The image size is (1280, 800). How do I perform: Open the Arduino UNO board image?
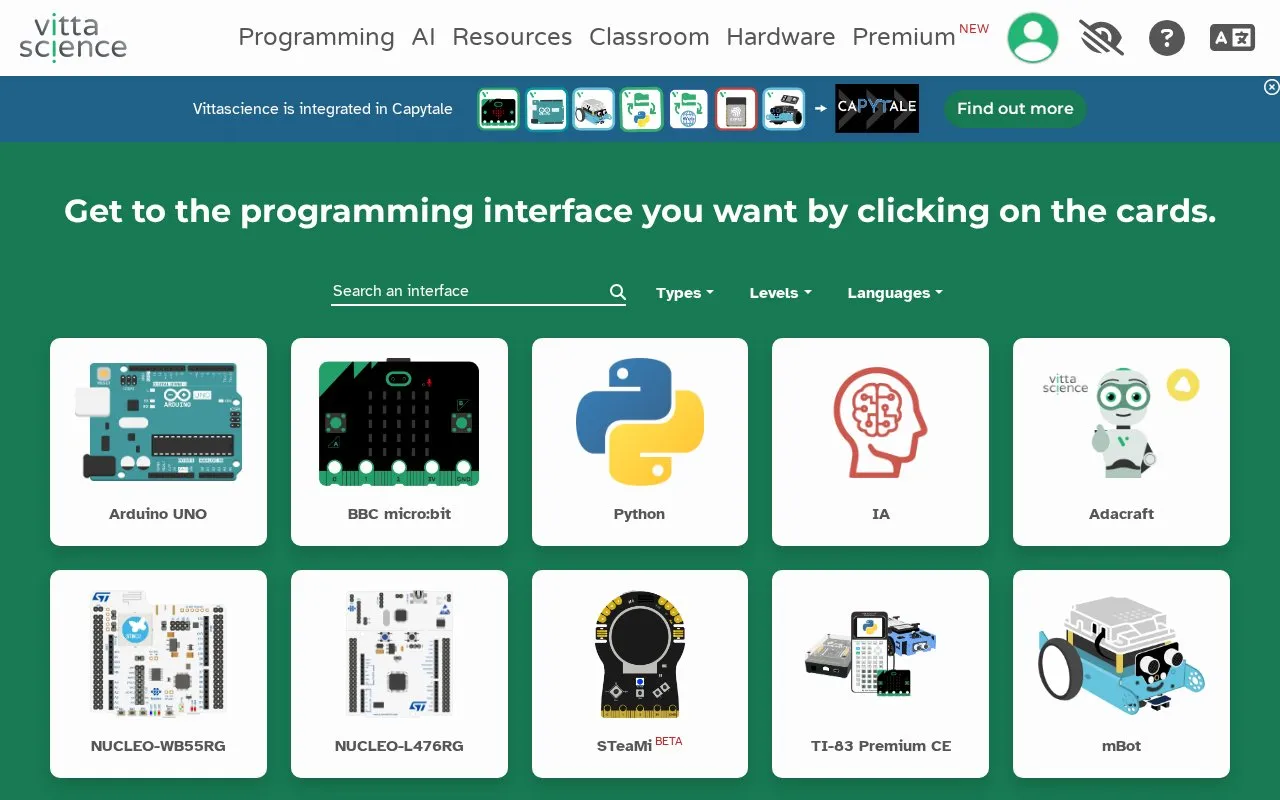[159, 420]
